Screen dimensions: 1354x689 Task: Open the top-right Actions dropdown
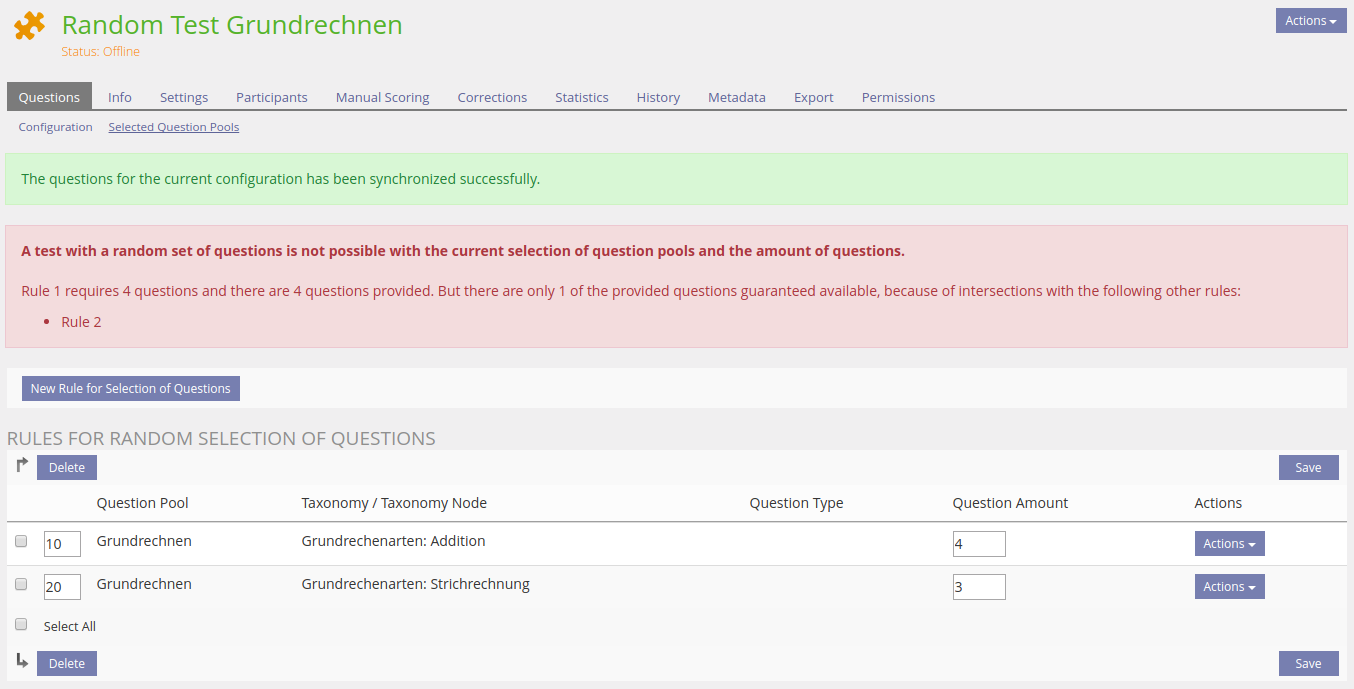[x=1310, y=21]
